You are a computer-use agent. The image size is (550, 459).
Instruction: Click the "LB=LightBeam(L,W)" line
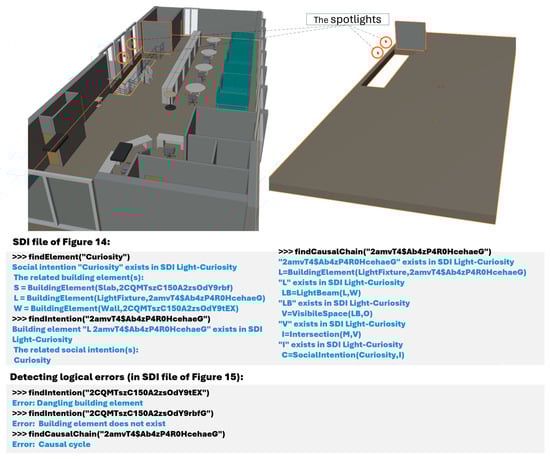pos(321,293)
